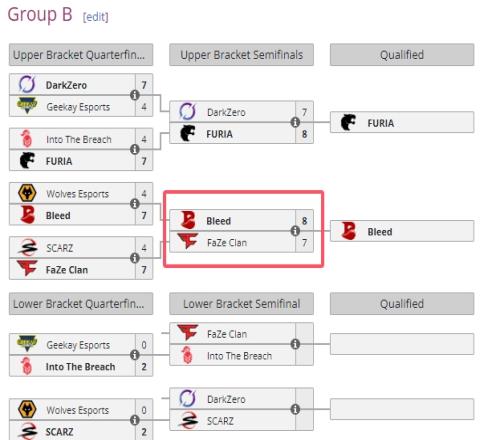Screen dimensions: 500x440
Task: Click the Upper Bracket Semifinals header
Action: (x=241, y=55)
